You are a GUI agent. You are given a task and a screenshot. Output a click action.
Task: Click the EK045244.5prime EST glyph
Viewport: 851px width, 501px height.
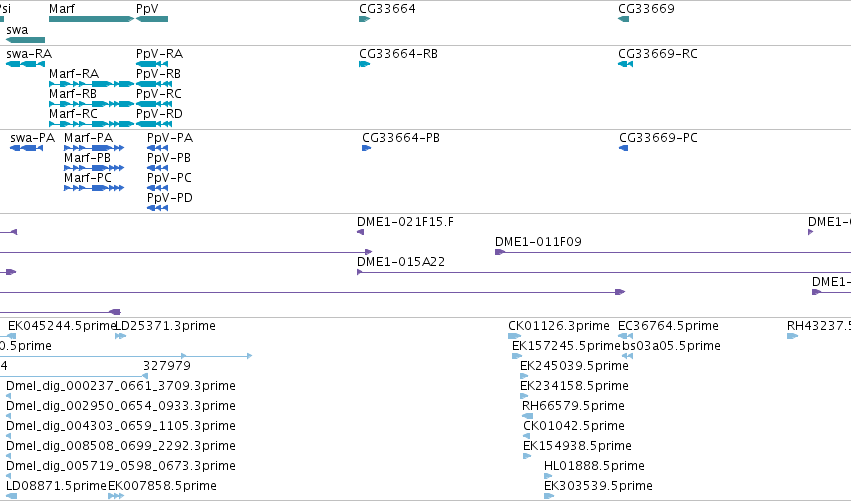(x=8, y=336)
